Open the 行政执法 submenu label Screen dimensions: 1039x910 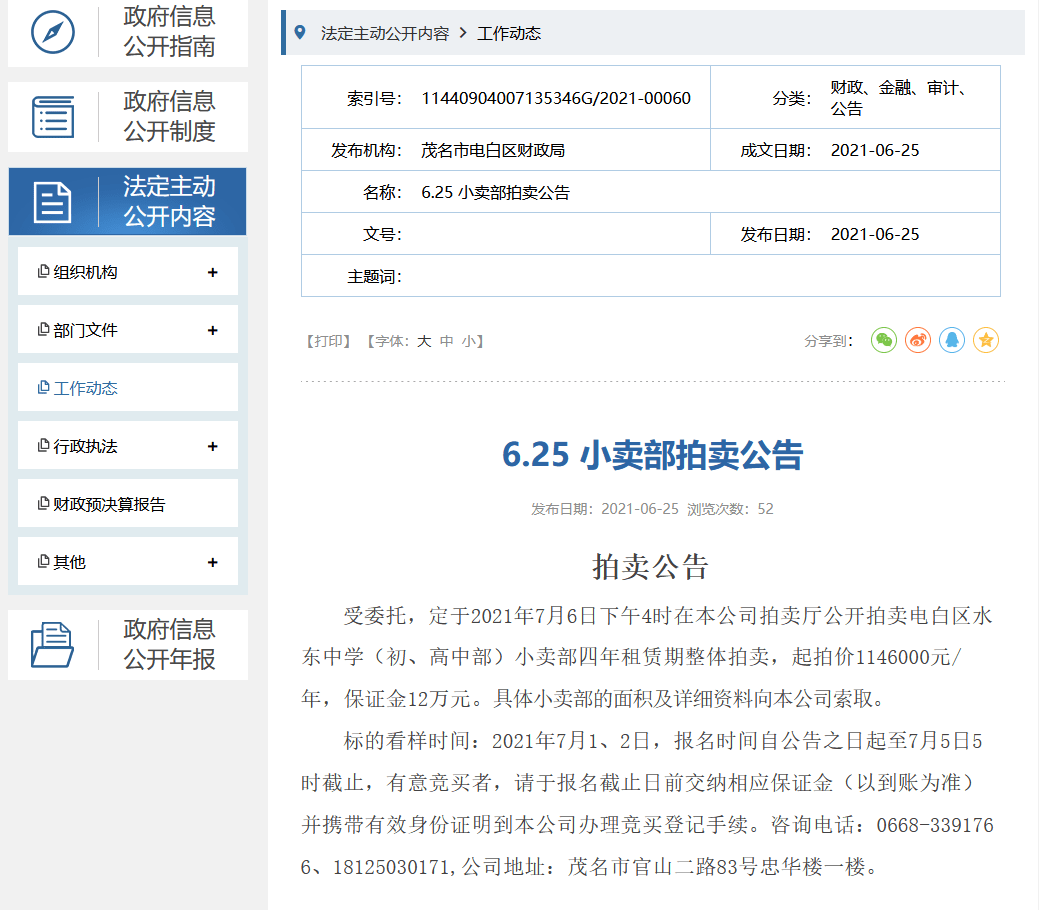(x=85, y=447)
